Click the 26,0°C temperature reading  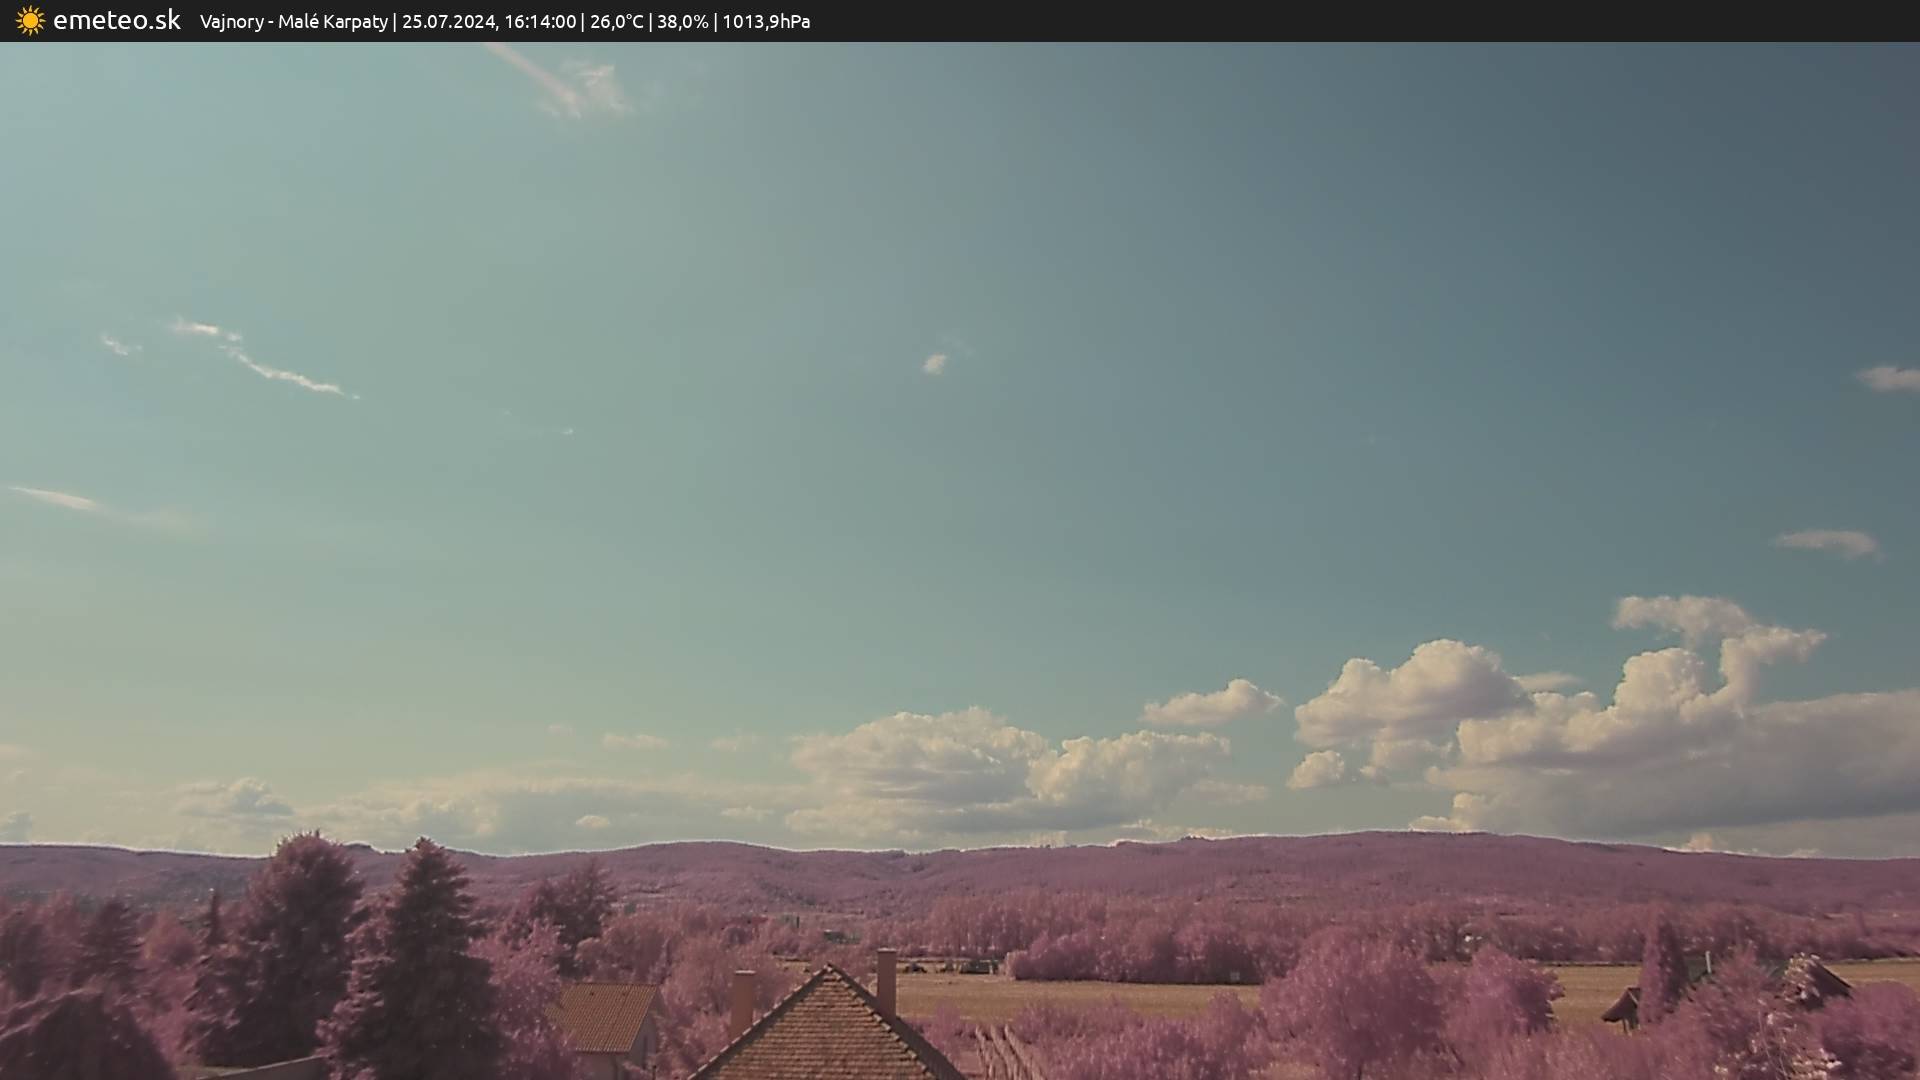[x=616, y=21]
